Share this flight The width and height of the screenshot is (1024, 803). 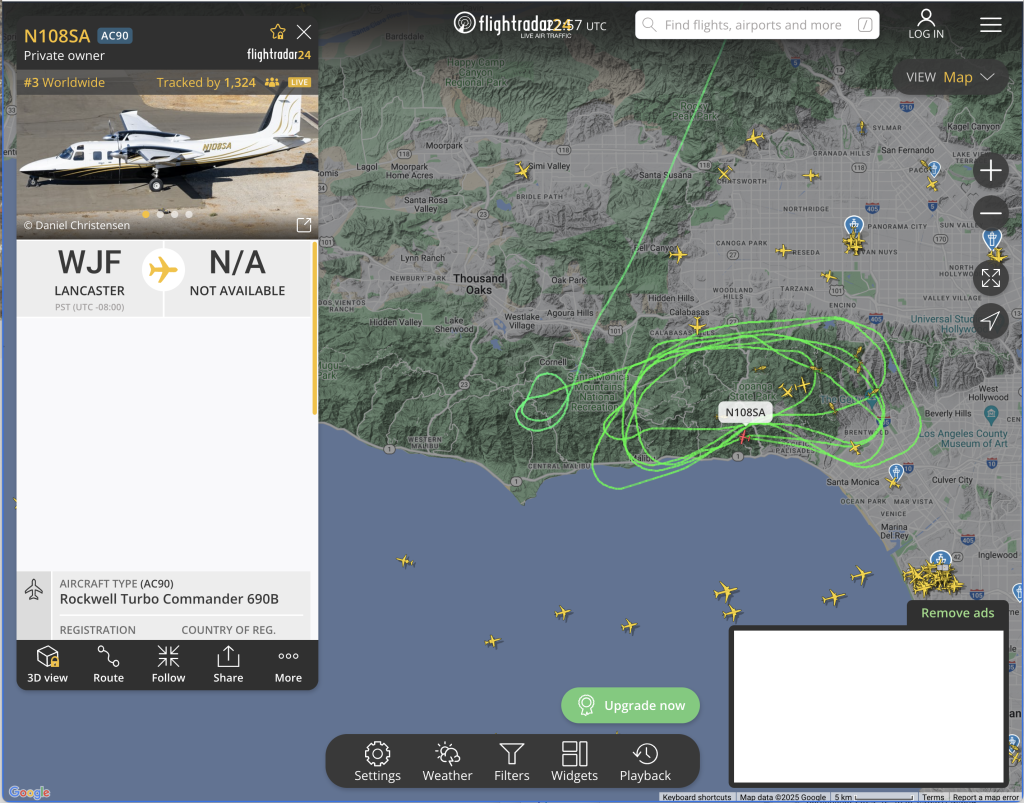[x=228, y=664]
